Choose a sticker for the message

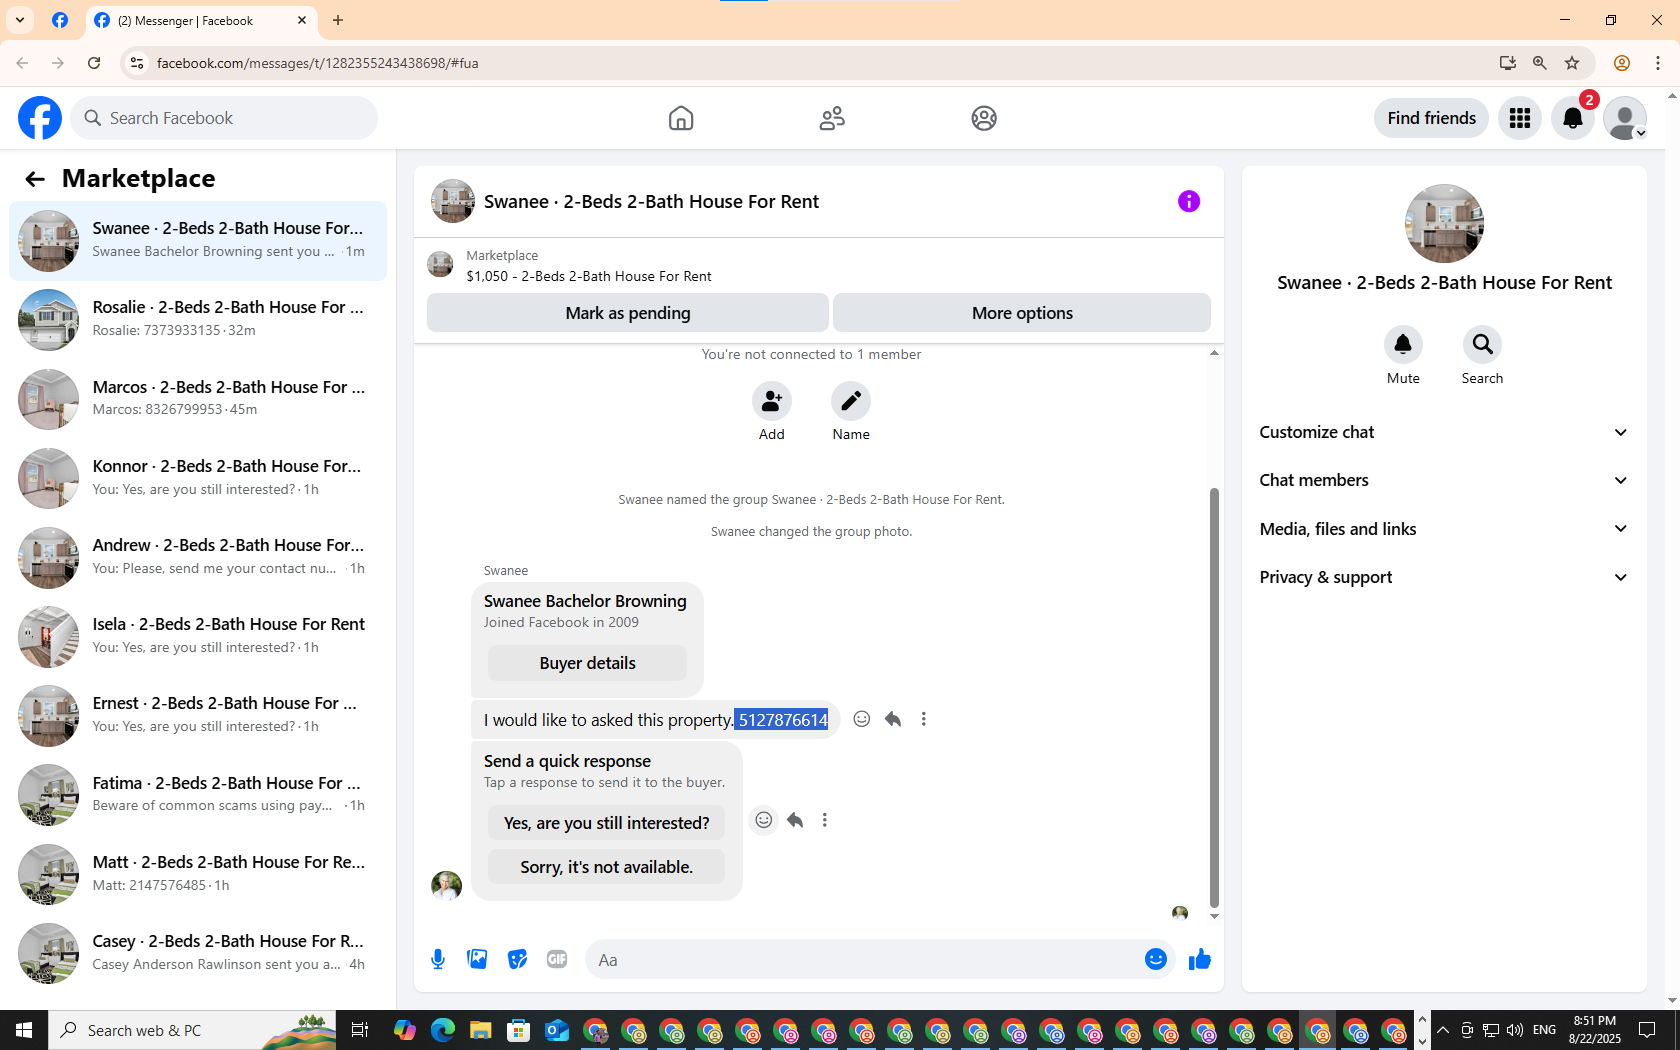tap(517, 960)
